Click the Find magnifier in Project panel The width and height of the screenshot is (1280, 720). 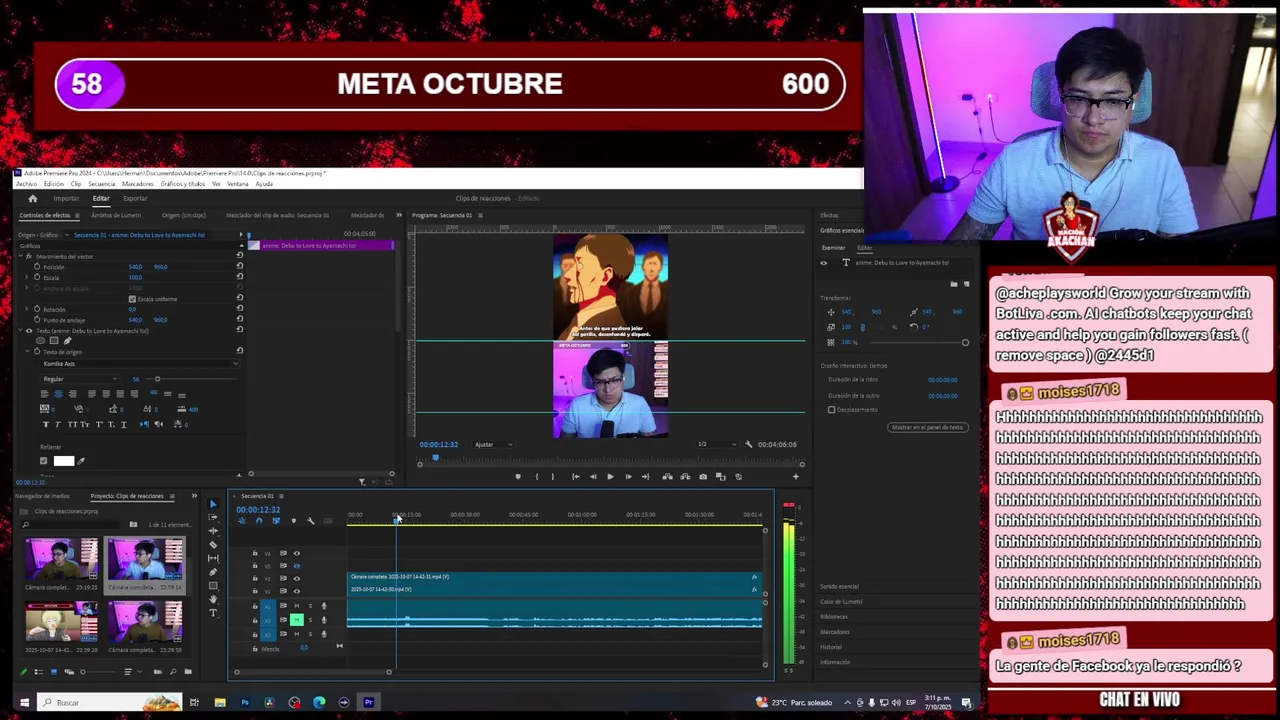[173, 672]
